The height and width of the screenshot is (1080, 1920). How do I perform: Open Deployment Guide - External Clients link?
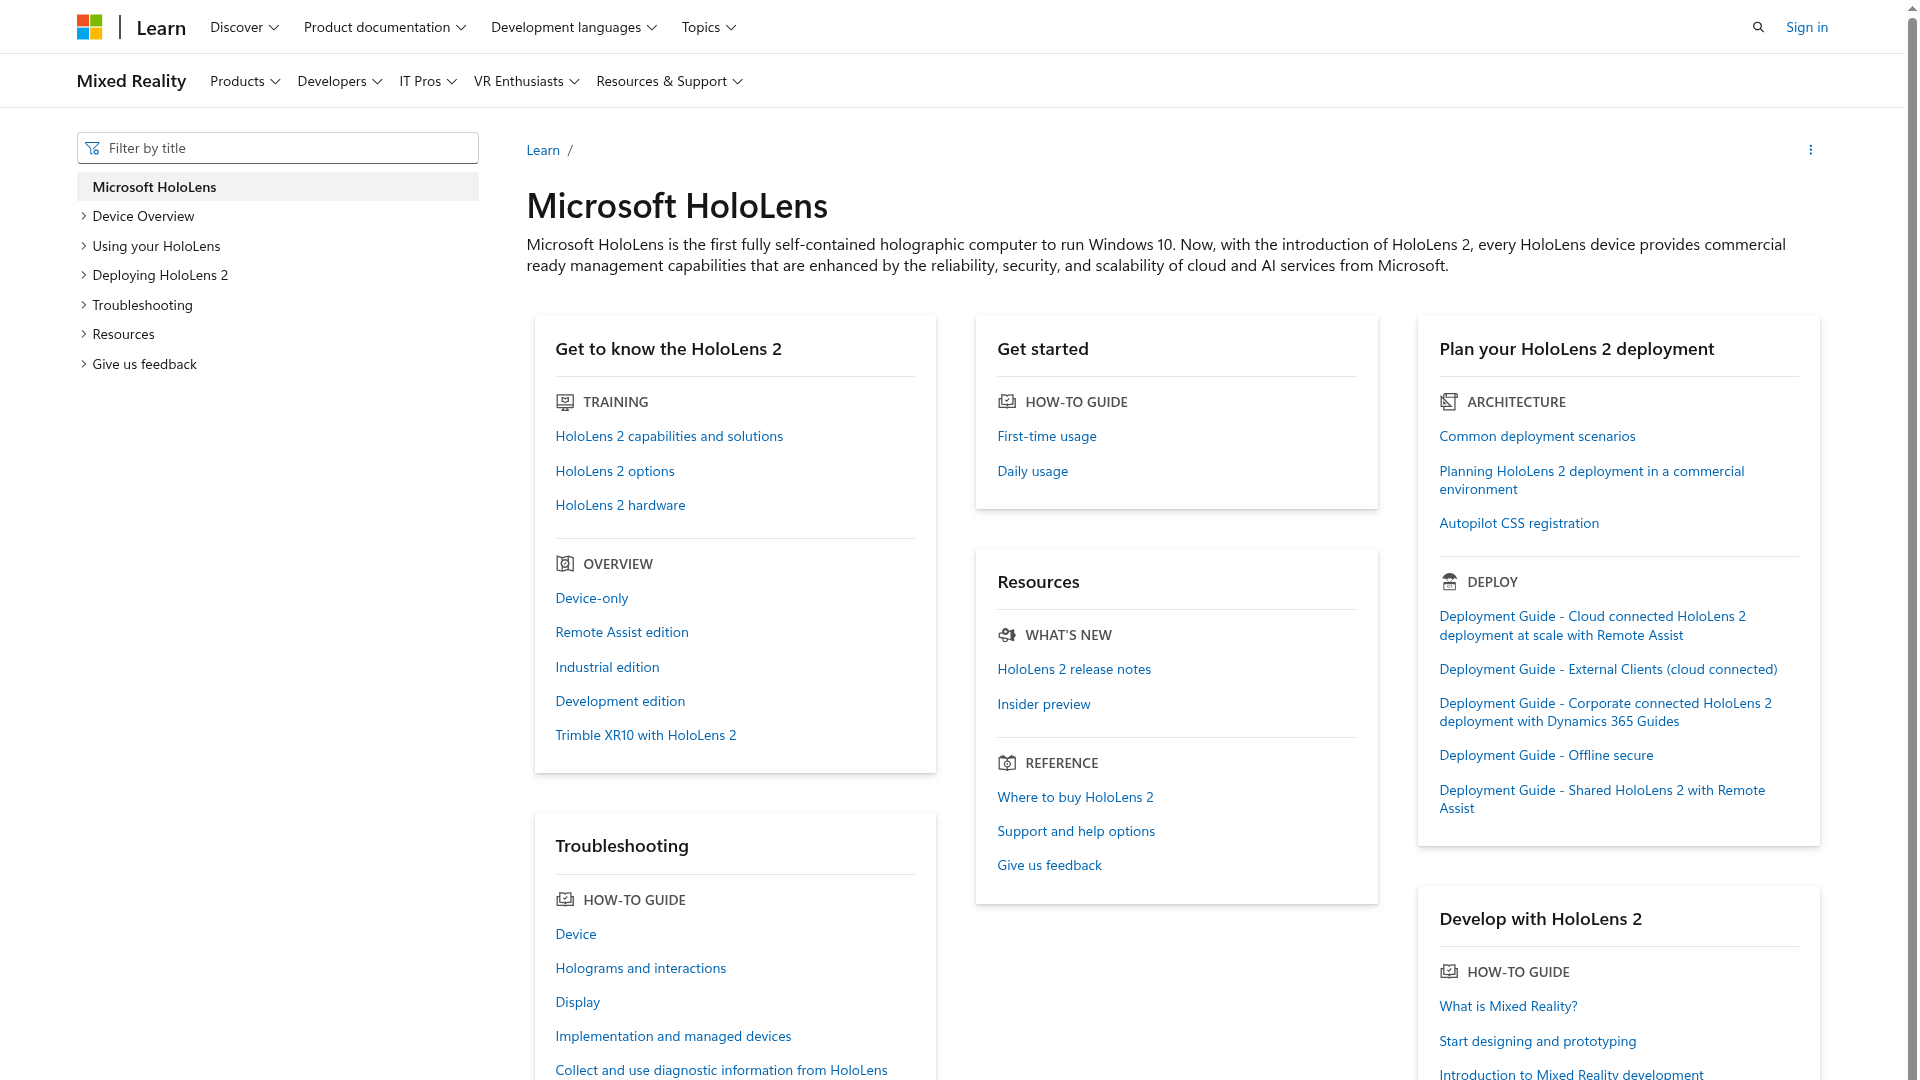point(1608,669)
